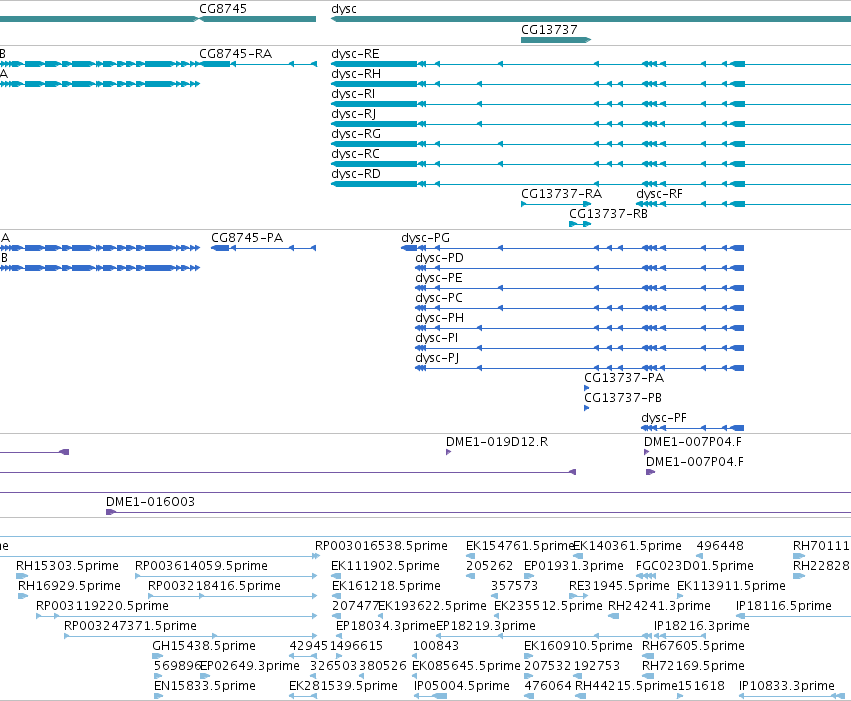Click the dysc-RF transcript label
The height and width of the screenshot is (701, 851).
coord(659,194)
